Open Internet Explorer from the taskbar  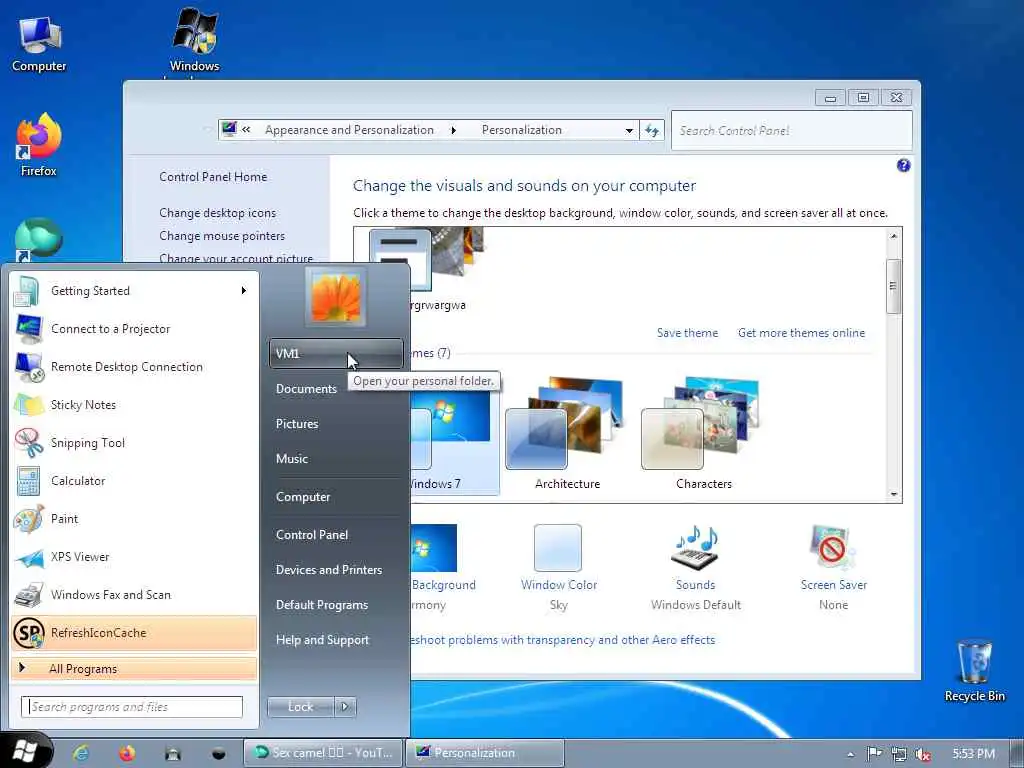click(x=81, y=753)
